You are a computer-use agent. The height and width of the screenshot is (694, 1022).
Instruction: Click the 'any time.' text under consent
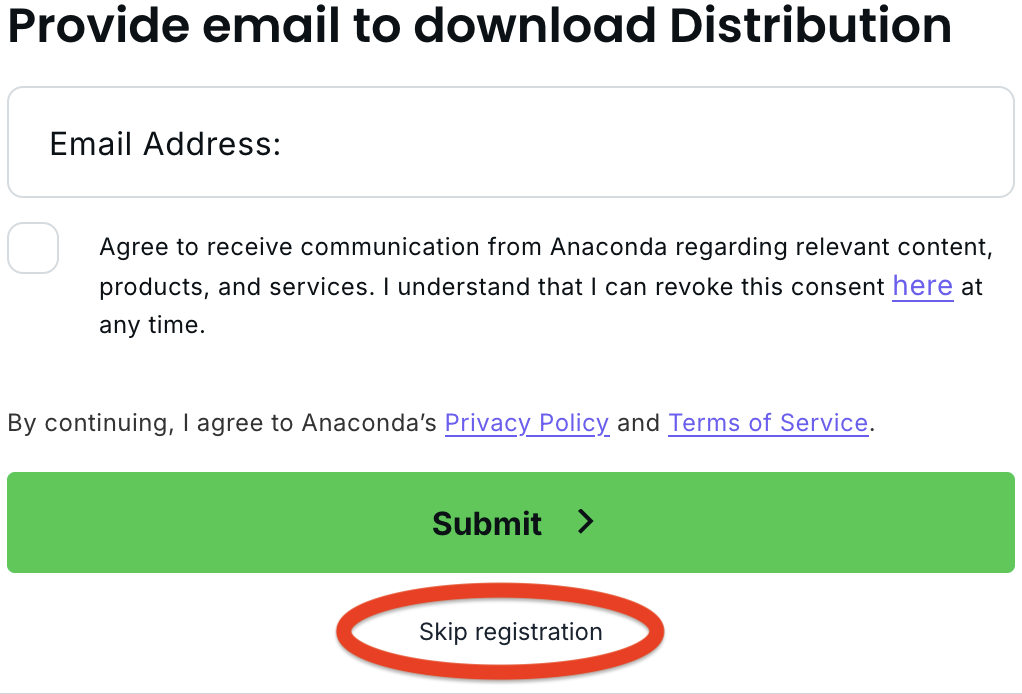click(x=152, y=325)
